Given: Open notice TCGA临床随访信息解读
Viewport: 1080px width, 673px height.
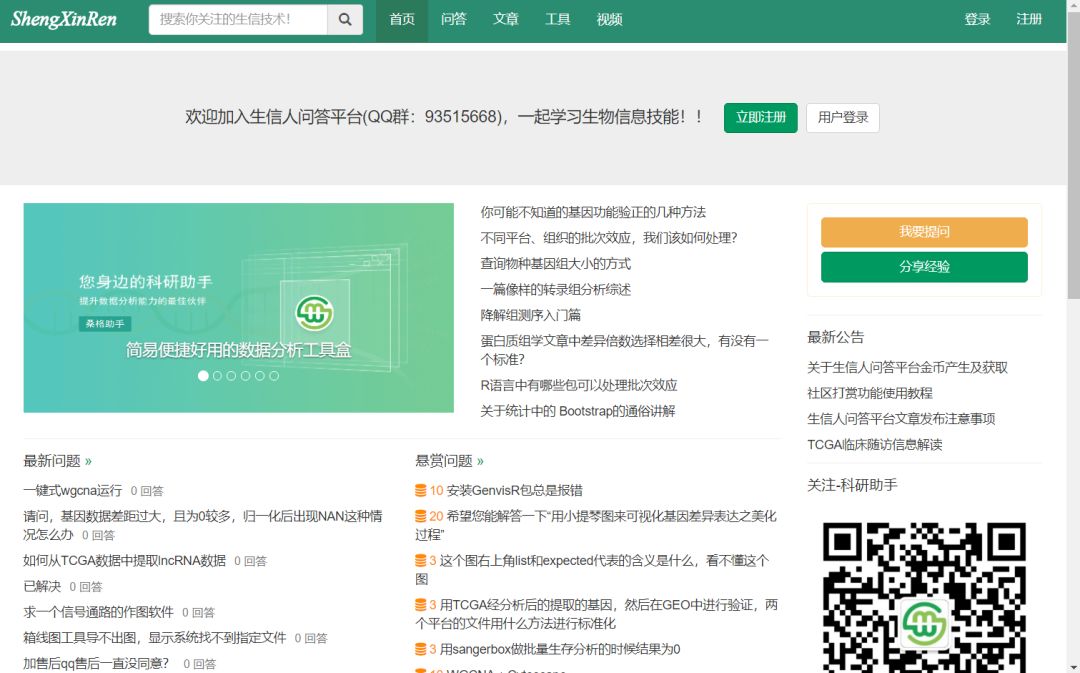Looking at the screenshot, I should (x=875, y=445).
